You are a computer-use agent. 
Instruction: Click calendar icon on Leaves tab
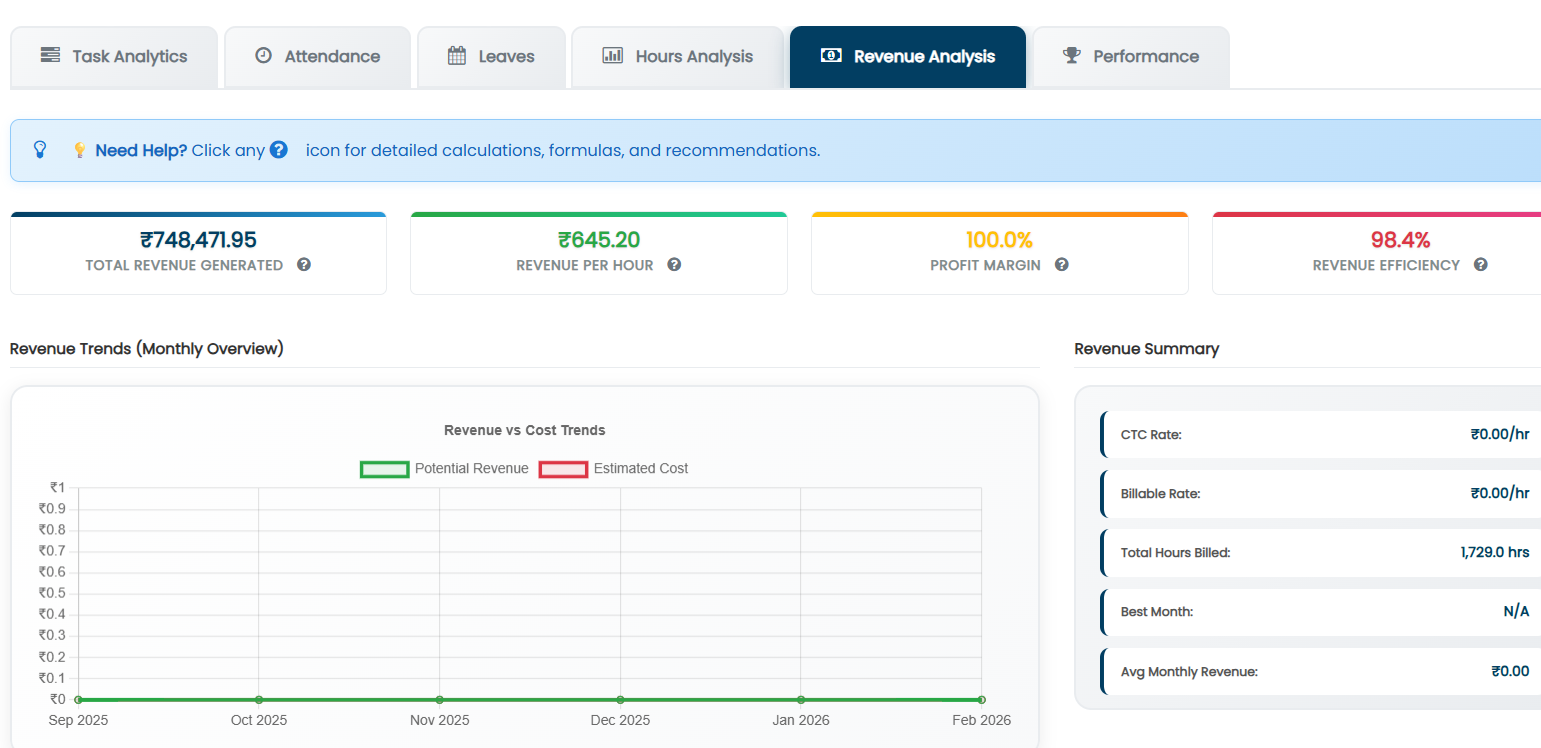pyautogui.click(x=457, y=56)
